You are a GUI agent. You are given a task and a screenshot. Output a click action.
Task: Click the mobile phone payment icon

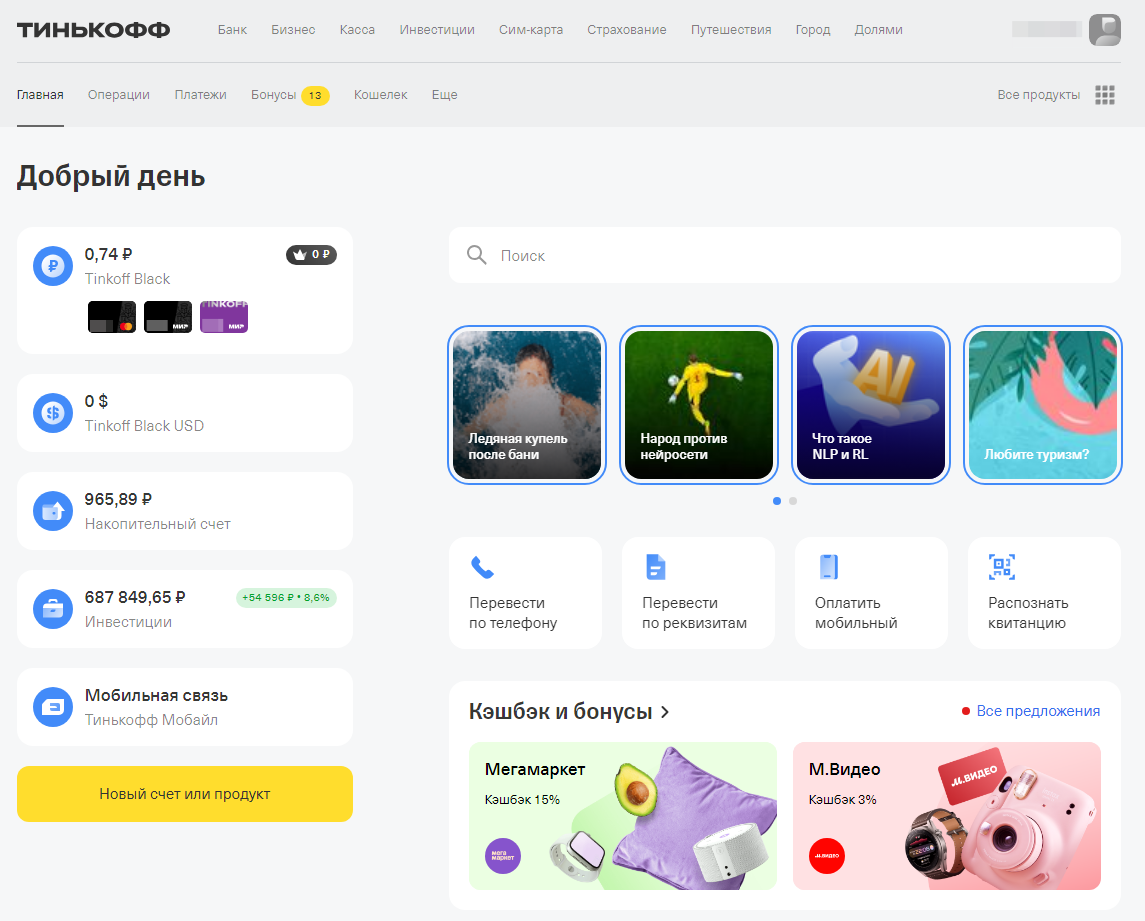829,567
